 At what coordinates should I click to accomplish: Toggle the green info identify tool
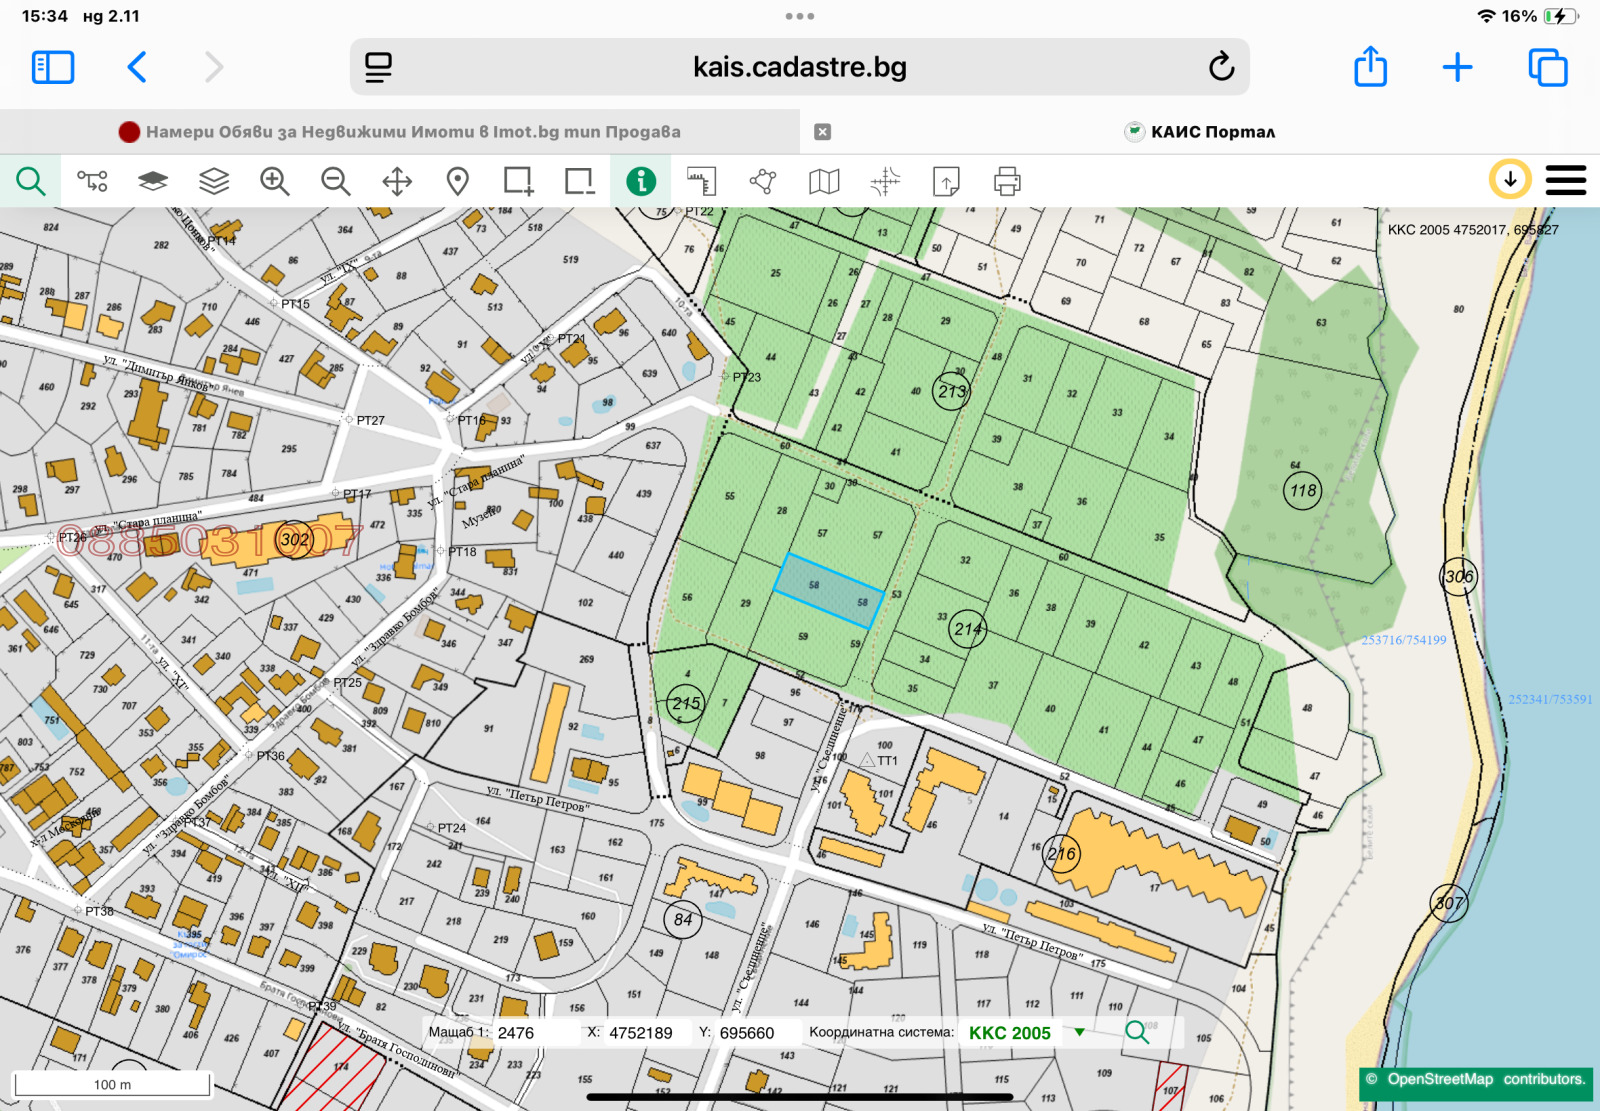[641, 181]
